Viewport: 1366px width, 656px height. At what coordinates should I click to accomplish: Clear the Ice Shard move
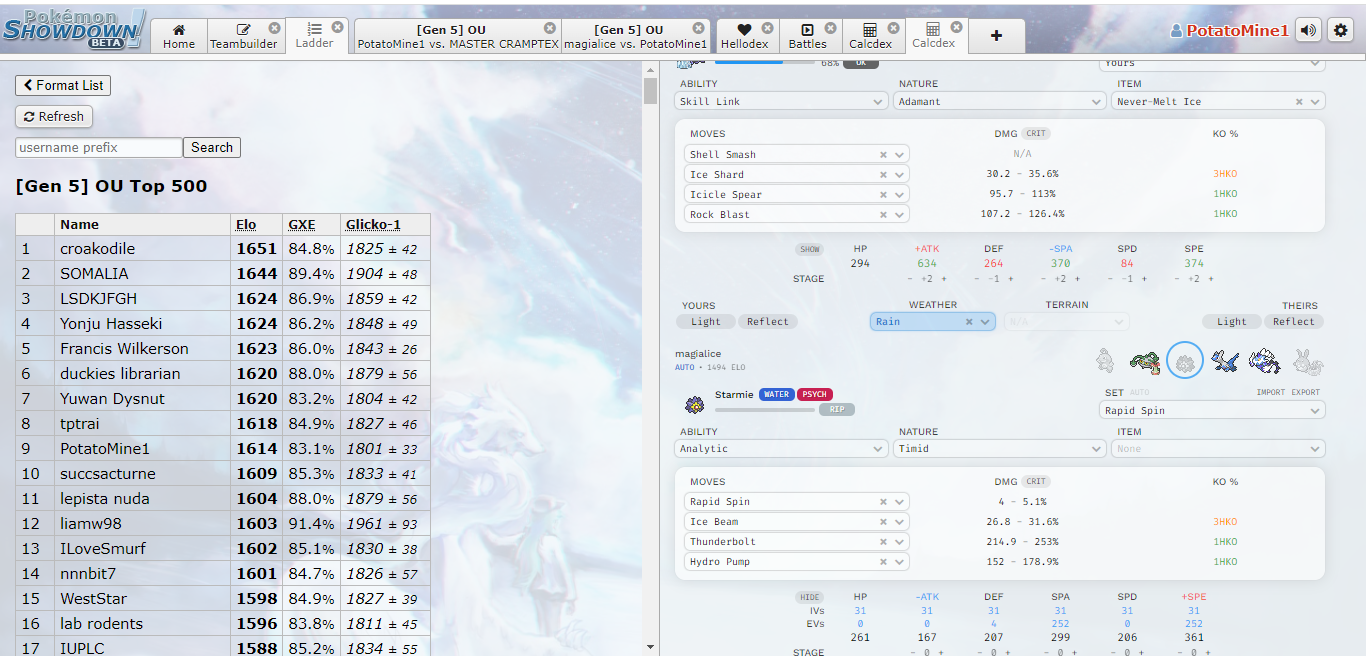[884, 175]
